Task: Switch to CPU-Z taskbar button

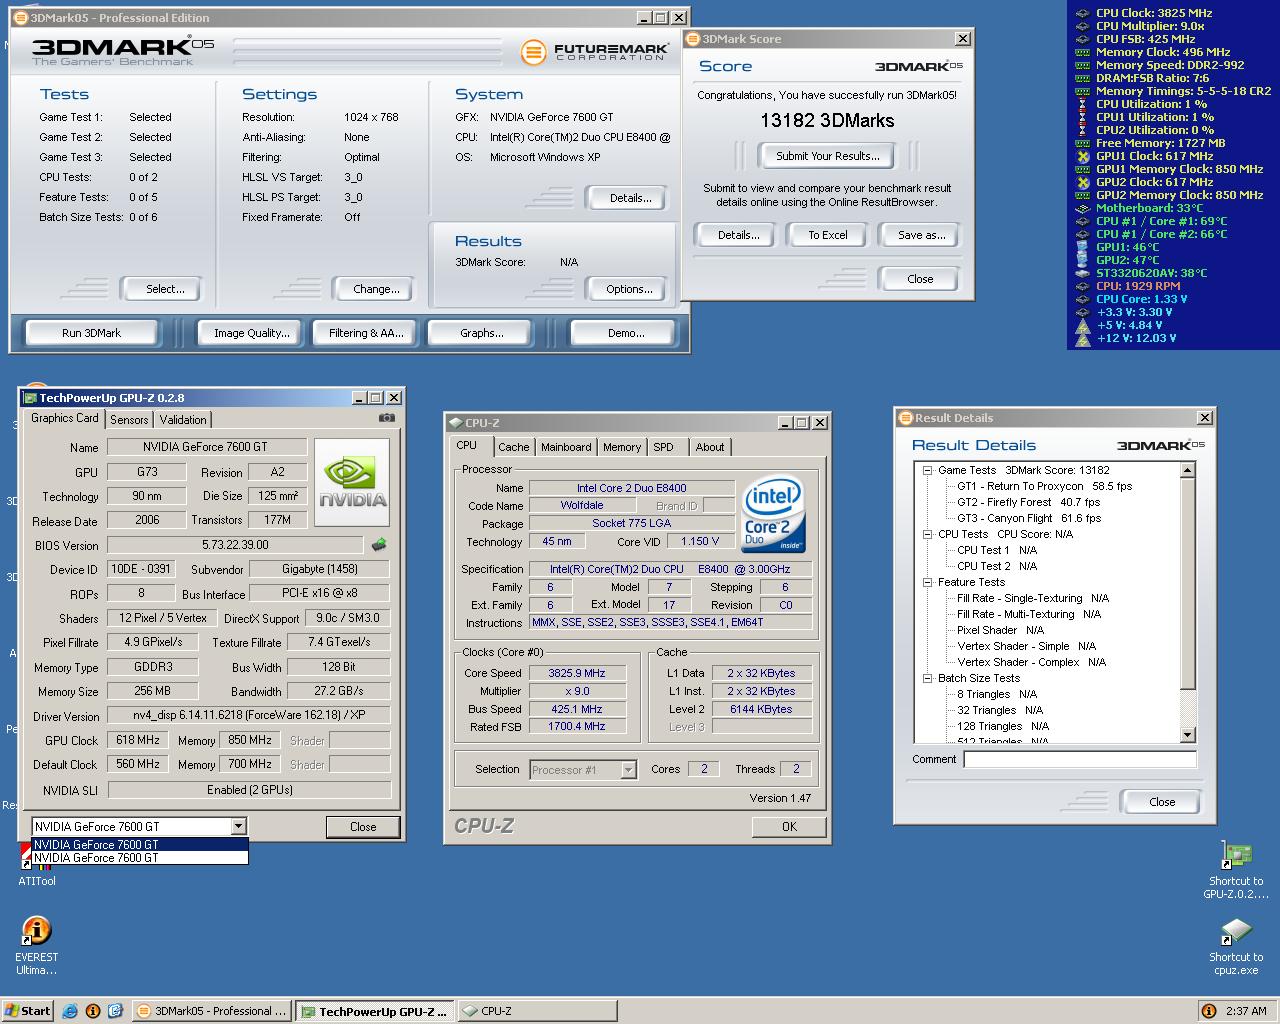Action: pos(535,1011)
